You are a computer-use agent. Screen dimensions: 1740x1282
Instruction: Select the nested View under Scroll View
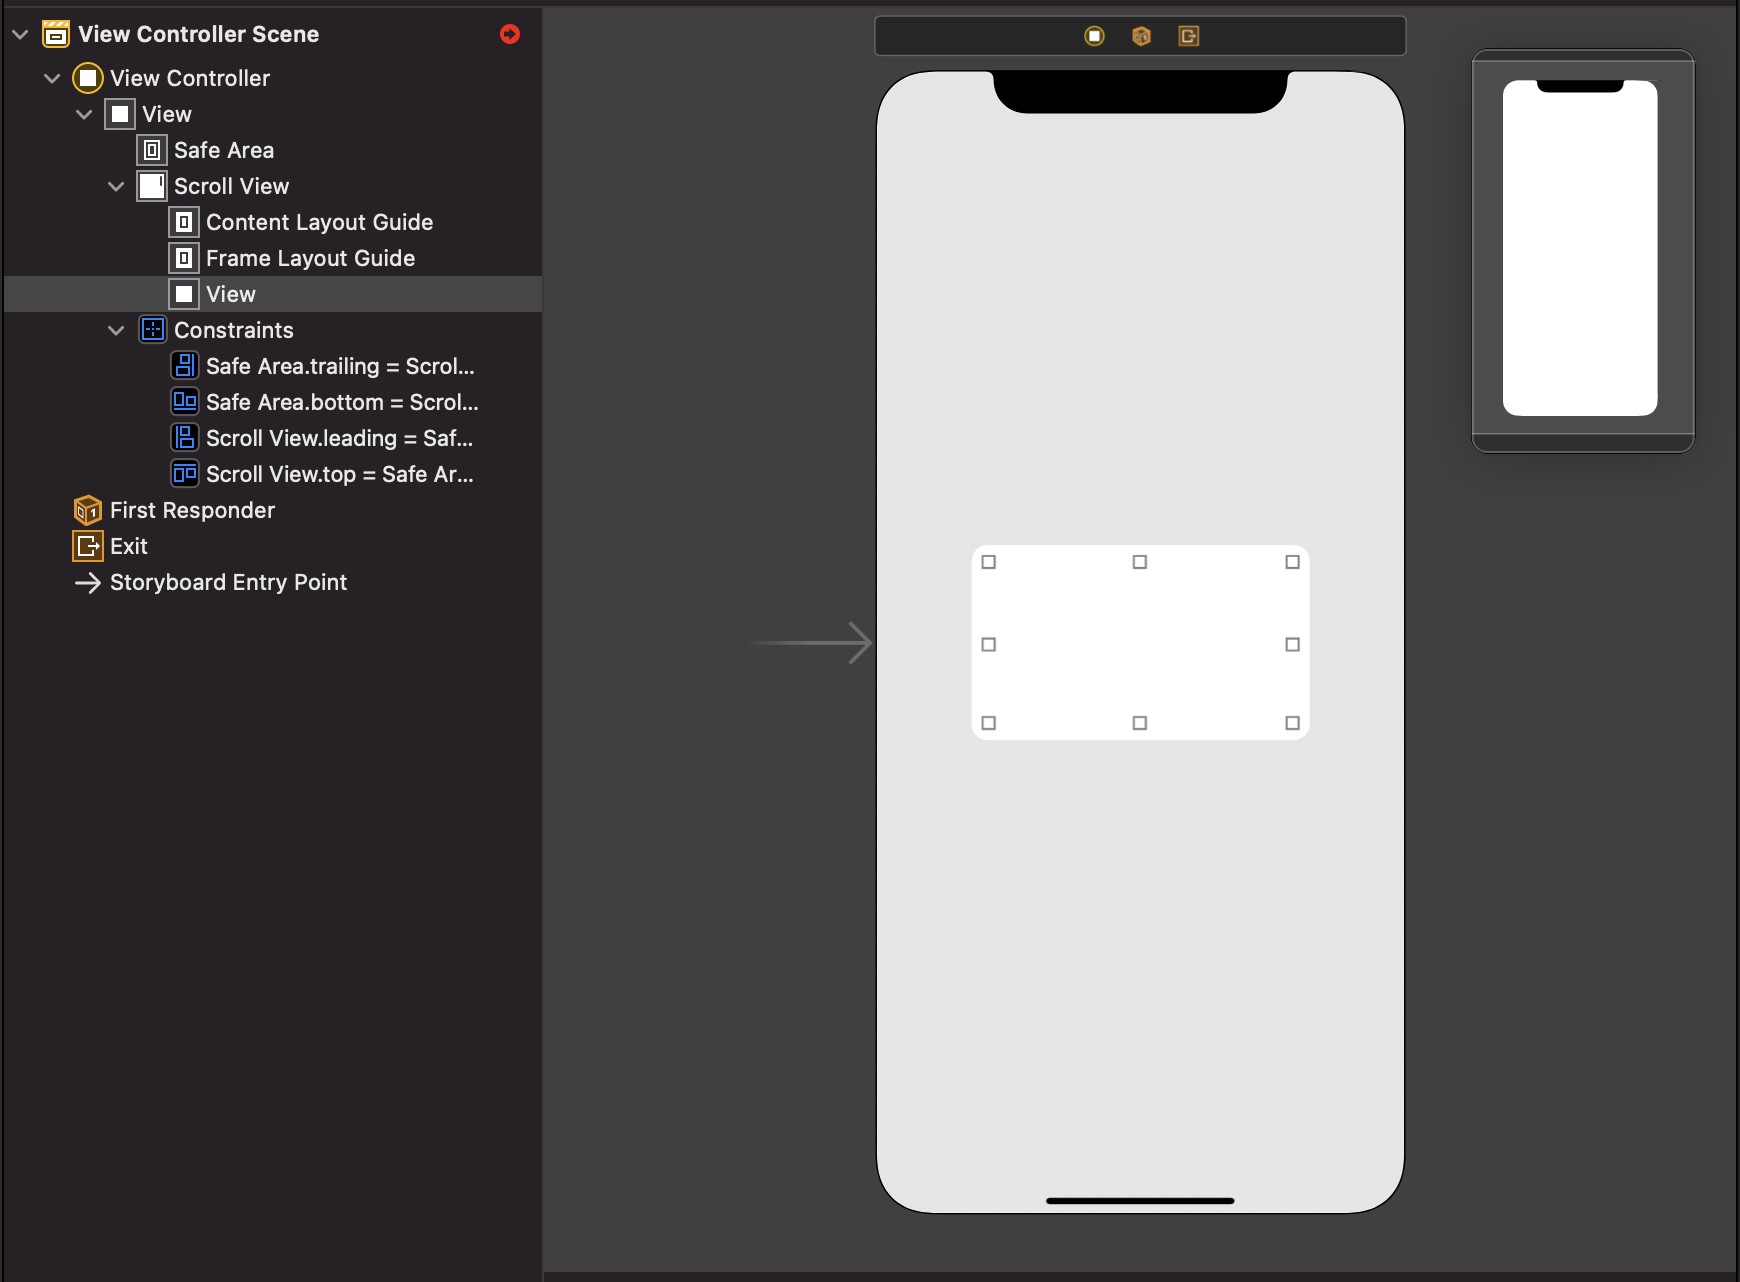click(x=273, y=294)
